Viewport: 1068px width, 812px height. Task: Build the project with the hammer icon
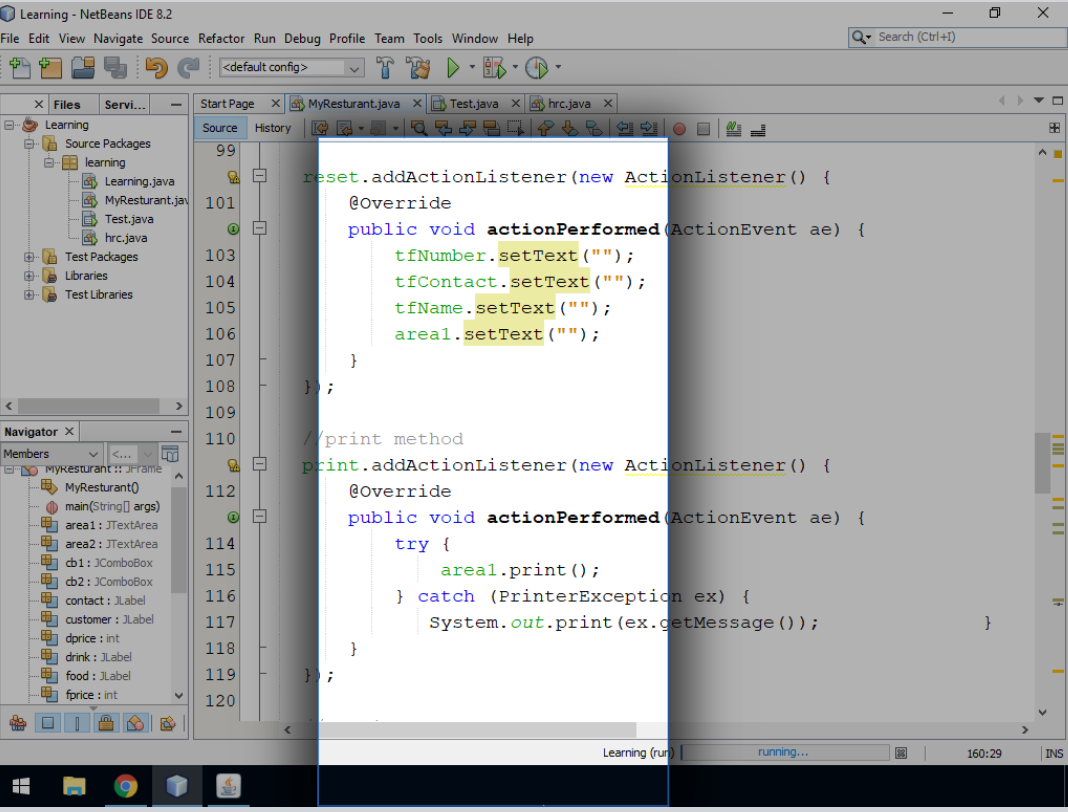pyautogui.click(x=384, y=68)
